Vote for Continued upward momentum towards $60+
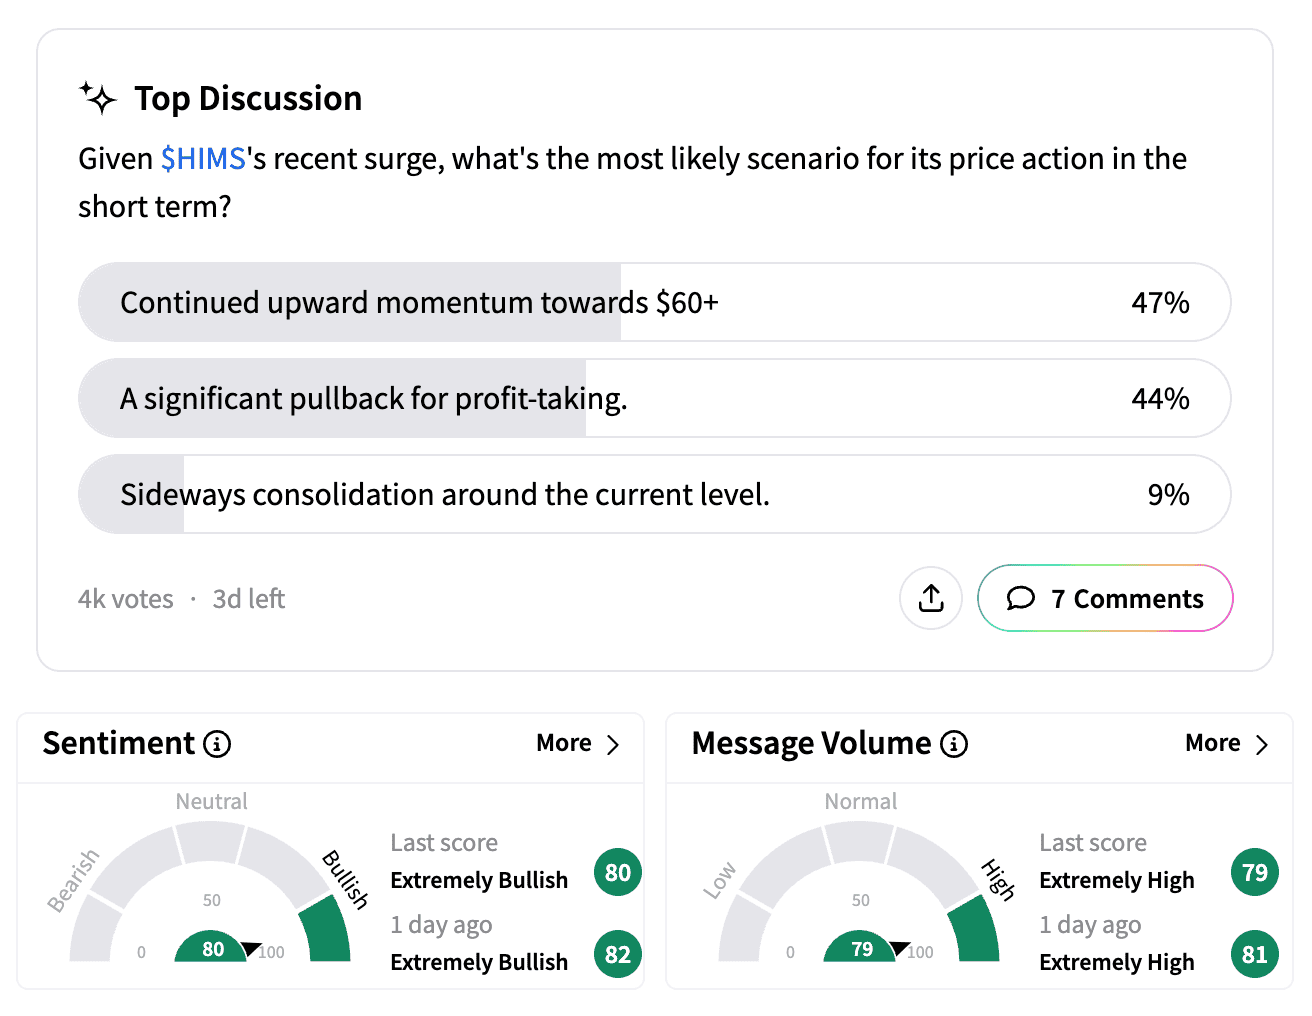The width and height of the screenshot is (1312, 1016). coord(654,302)
